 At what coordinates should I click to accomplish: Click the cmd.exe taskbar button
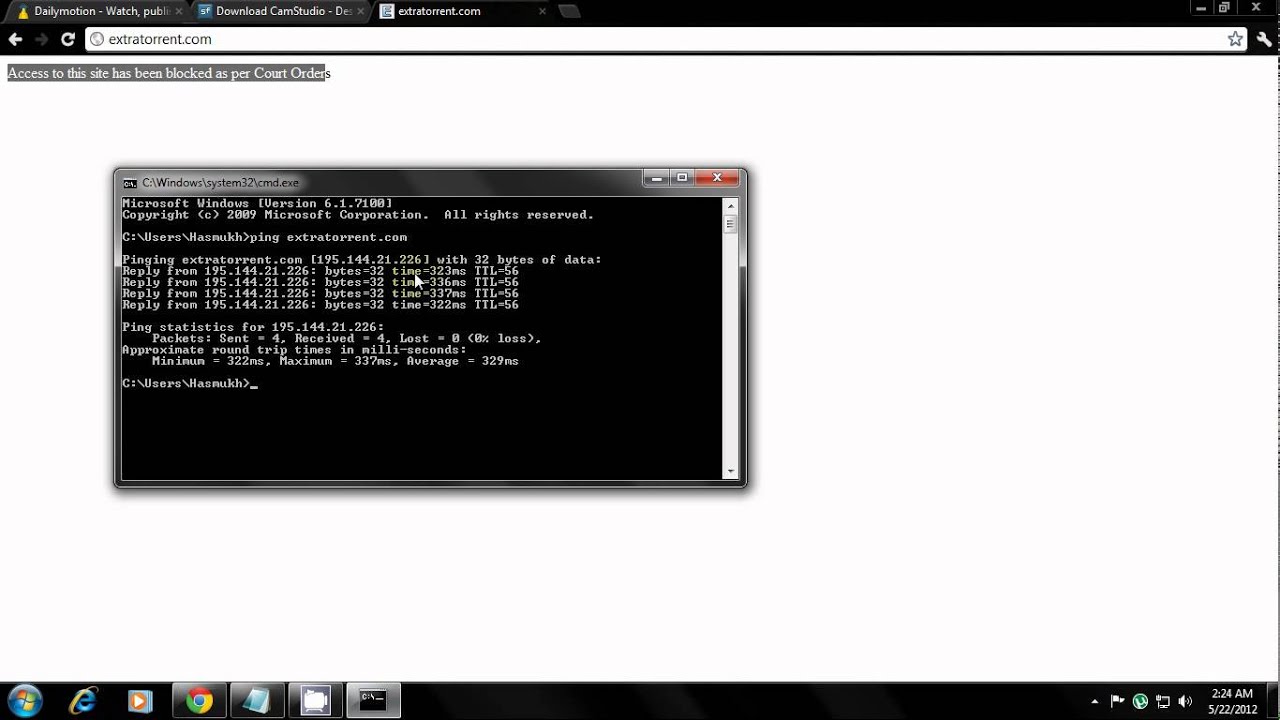[373, 701]
